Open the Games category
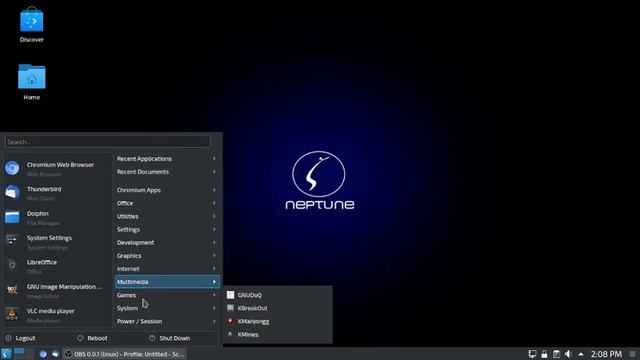Image resolution: width=640 pixels, height=360 pixels. point(167,295)
